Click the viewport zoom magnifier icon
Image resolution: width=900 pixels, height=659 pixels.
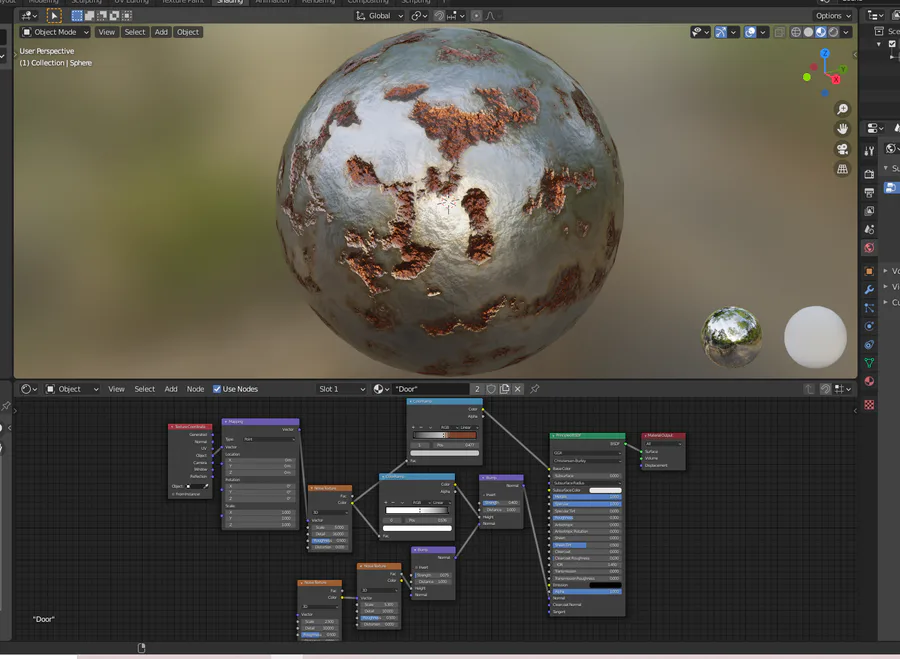click(x=842, y=109)
